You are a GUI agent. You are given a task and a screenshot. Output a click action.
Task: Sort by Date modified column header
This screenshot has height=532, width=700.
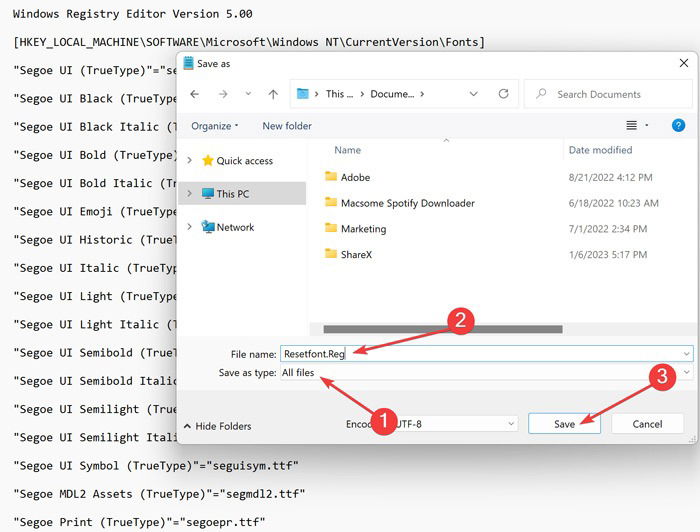(600, 150)
